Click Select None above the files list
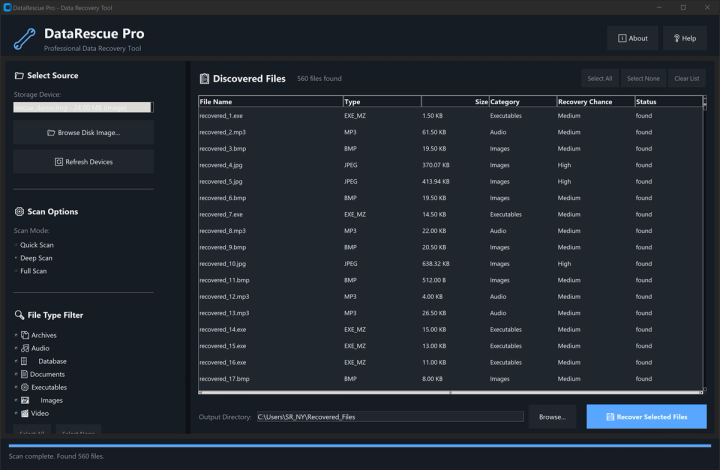The width and height of the screenshot is (720, 470). pos(643,78)
